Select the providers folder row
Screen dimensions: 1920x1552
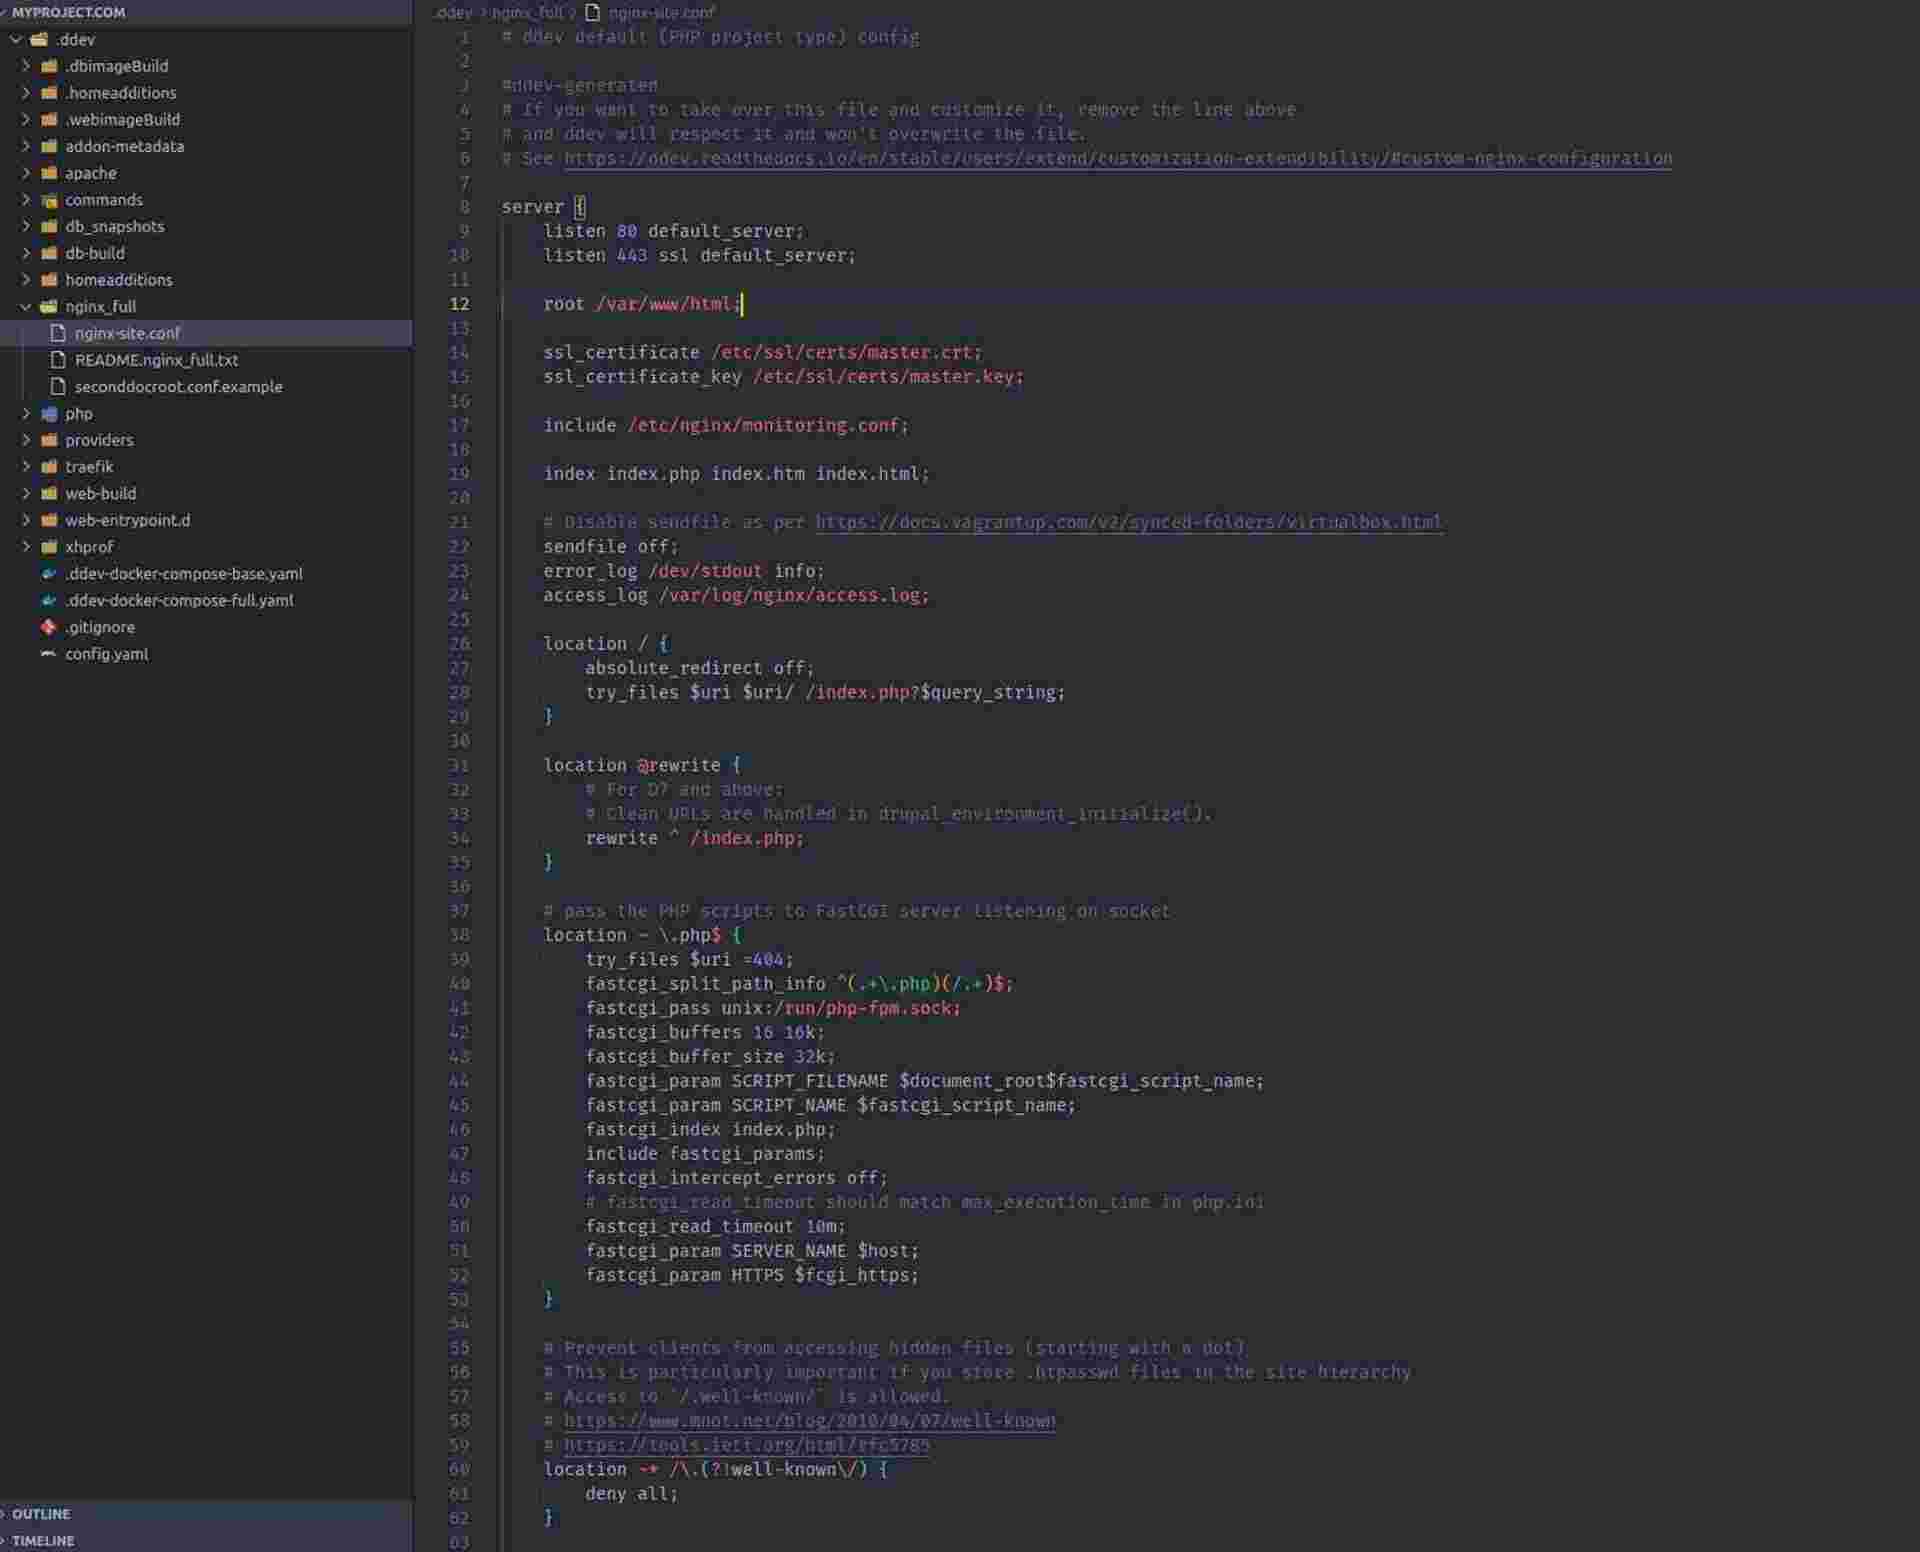206,440
